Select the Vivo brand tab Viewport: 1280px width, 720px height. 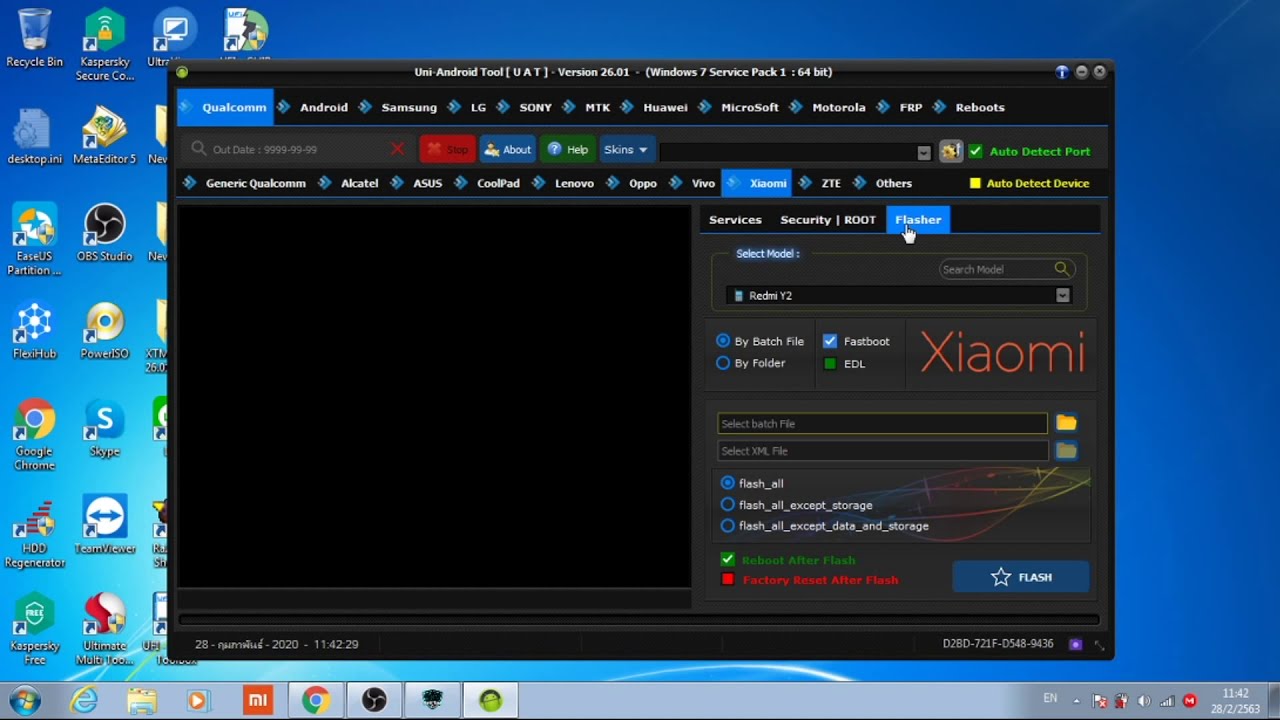pos(693,183)
